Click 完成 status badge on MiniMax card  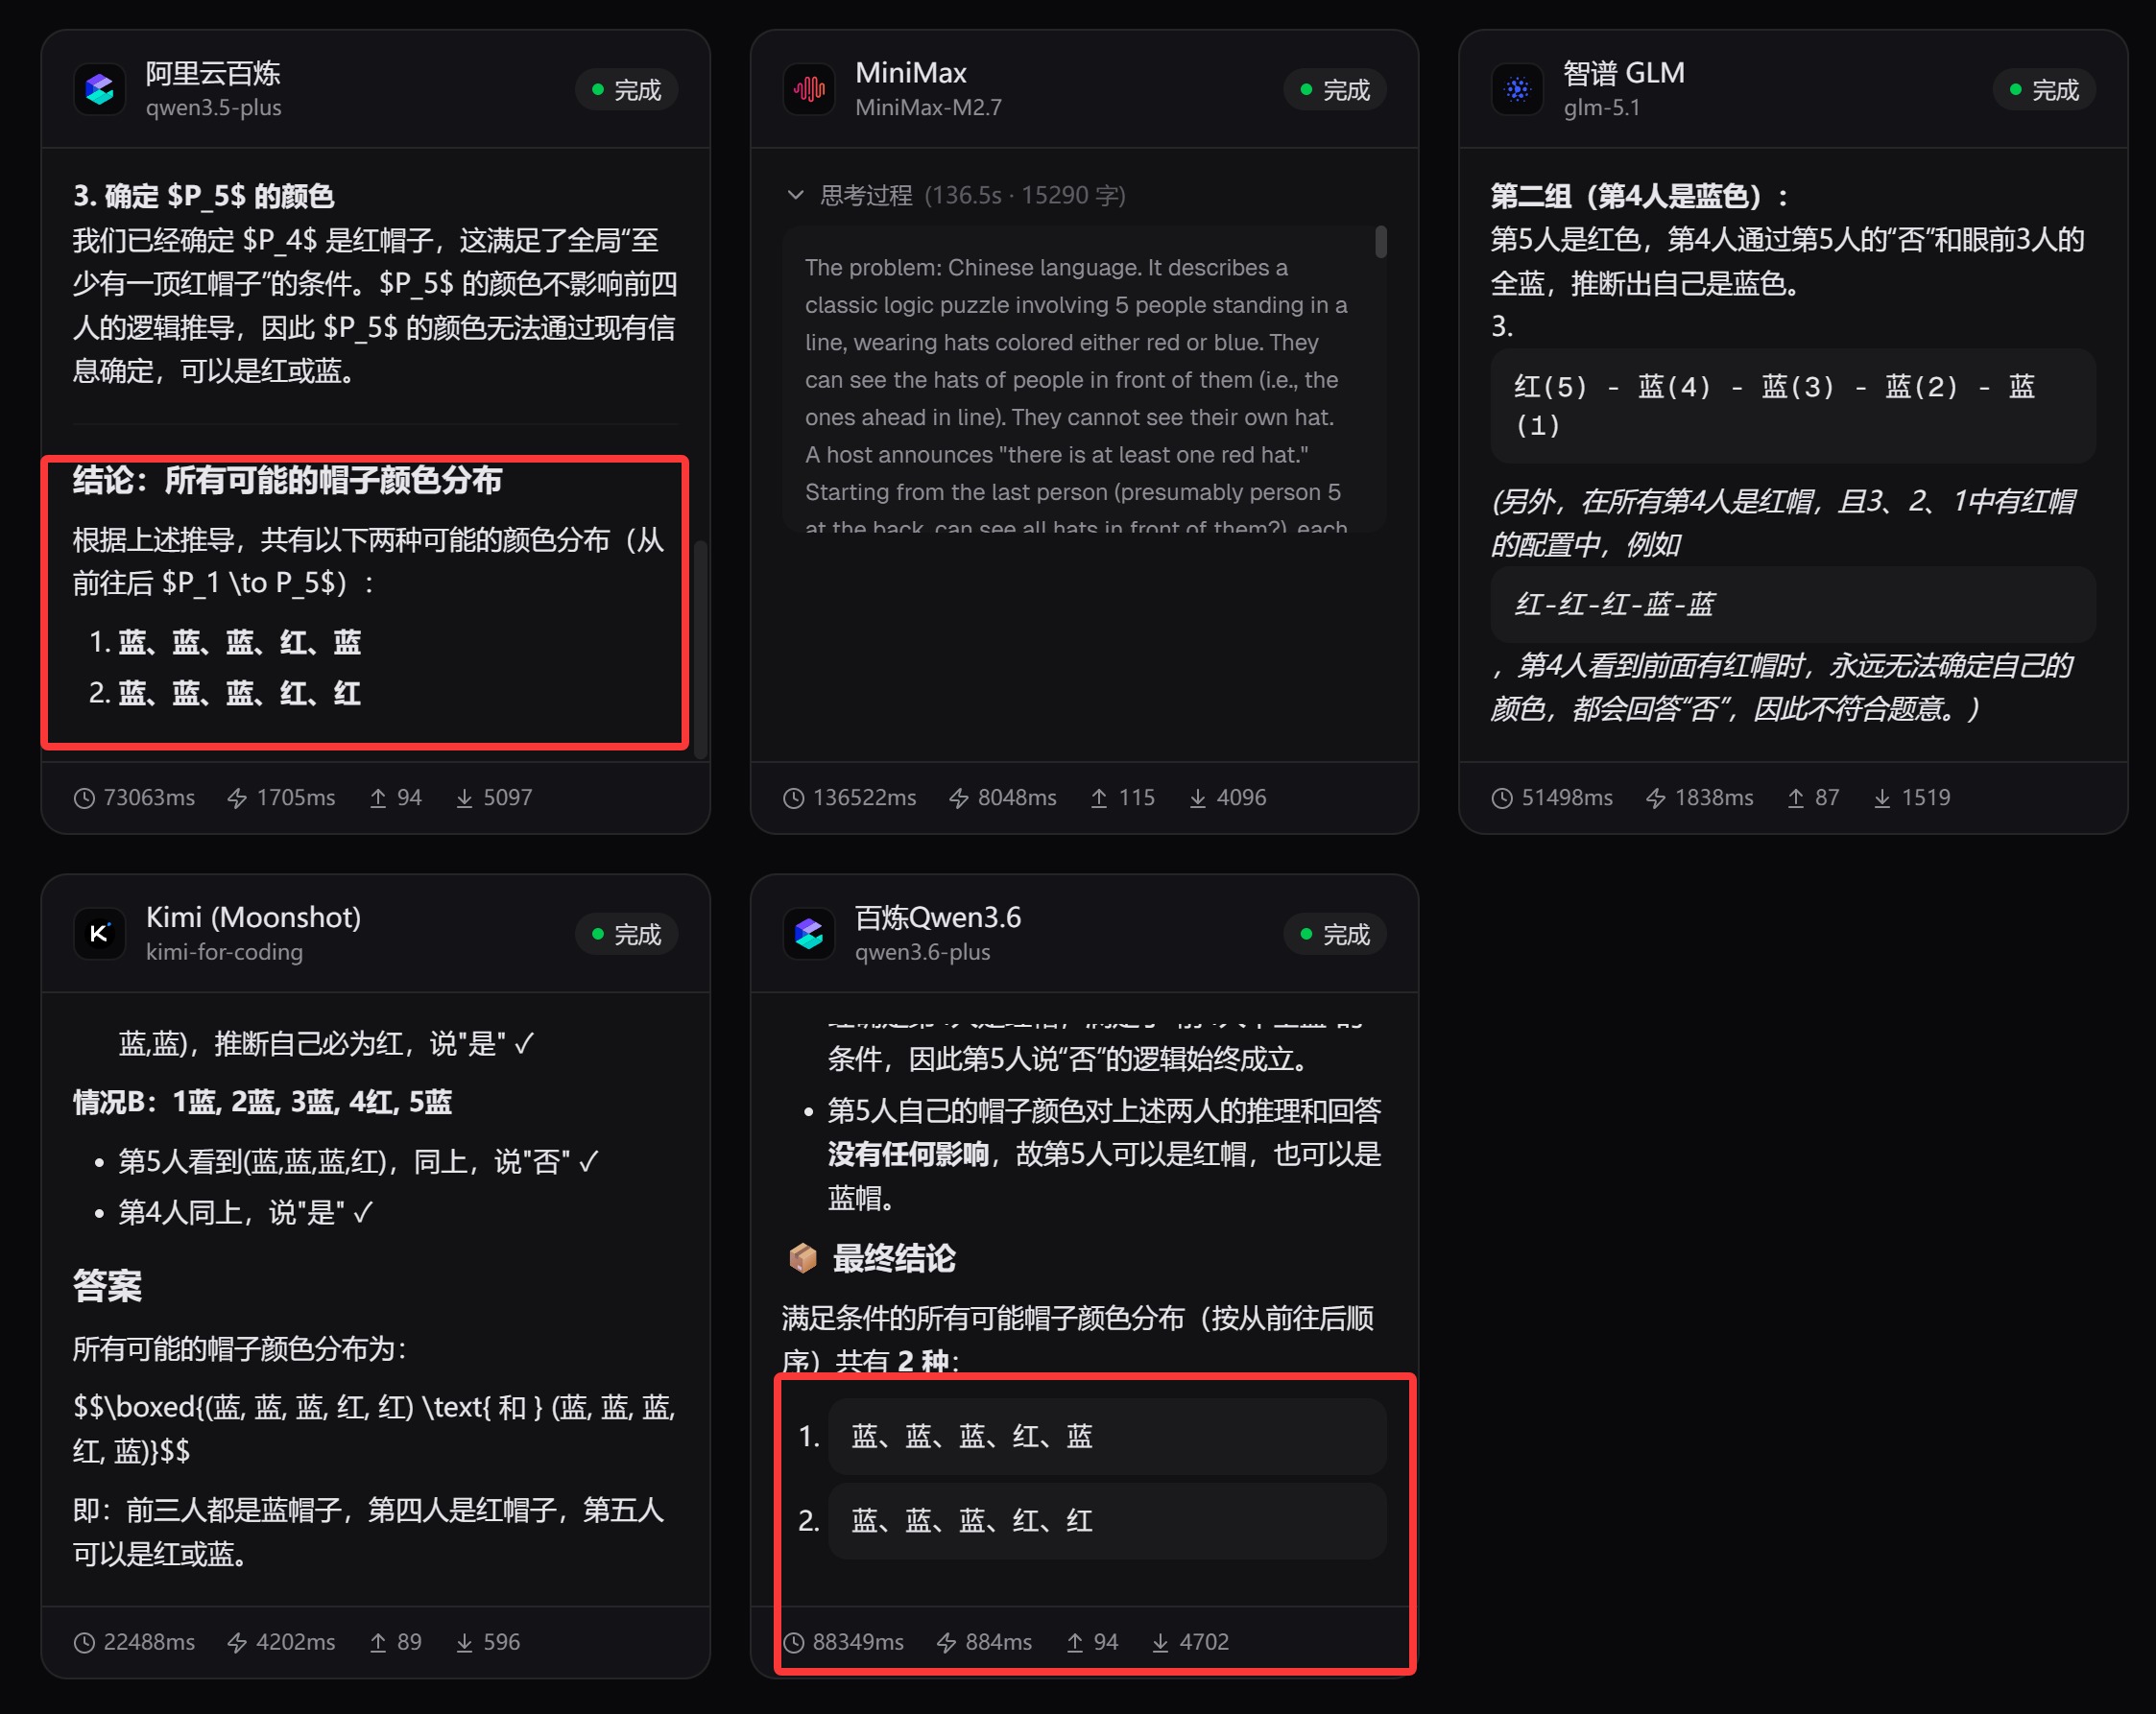1334,90
